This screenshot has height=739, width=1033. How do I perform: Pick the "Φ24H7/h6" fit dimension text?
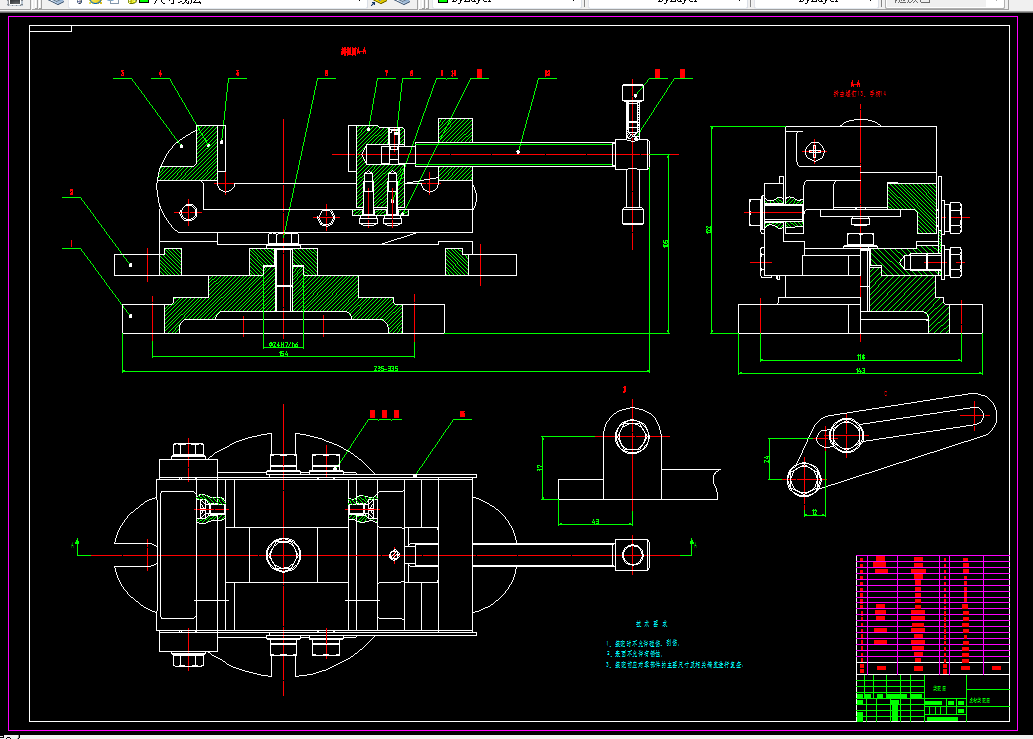(283, 344)
